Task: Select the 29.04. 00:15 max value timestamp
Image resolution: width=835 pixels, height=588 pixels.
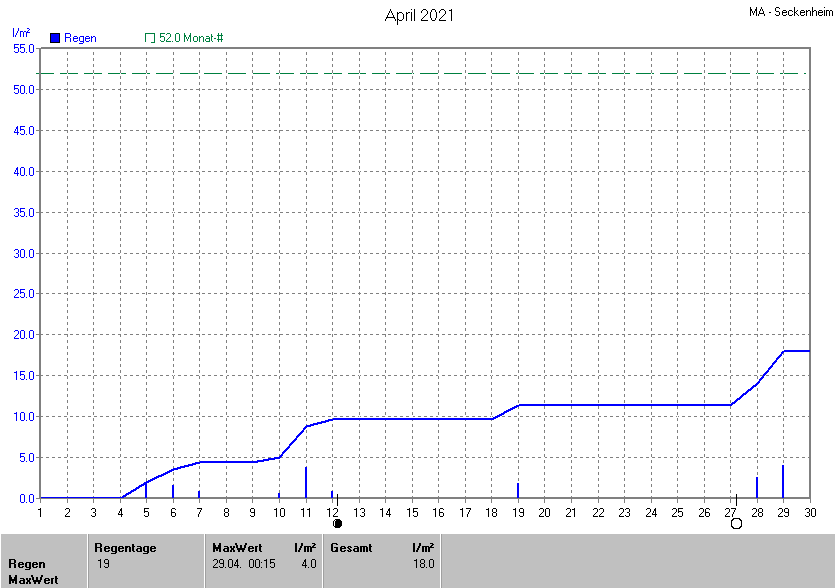Action: (x=245, y=564)
